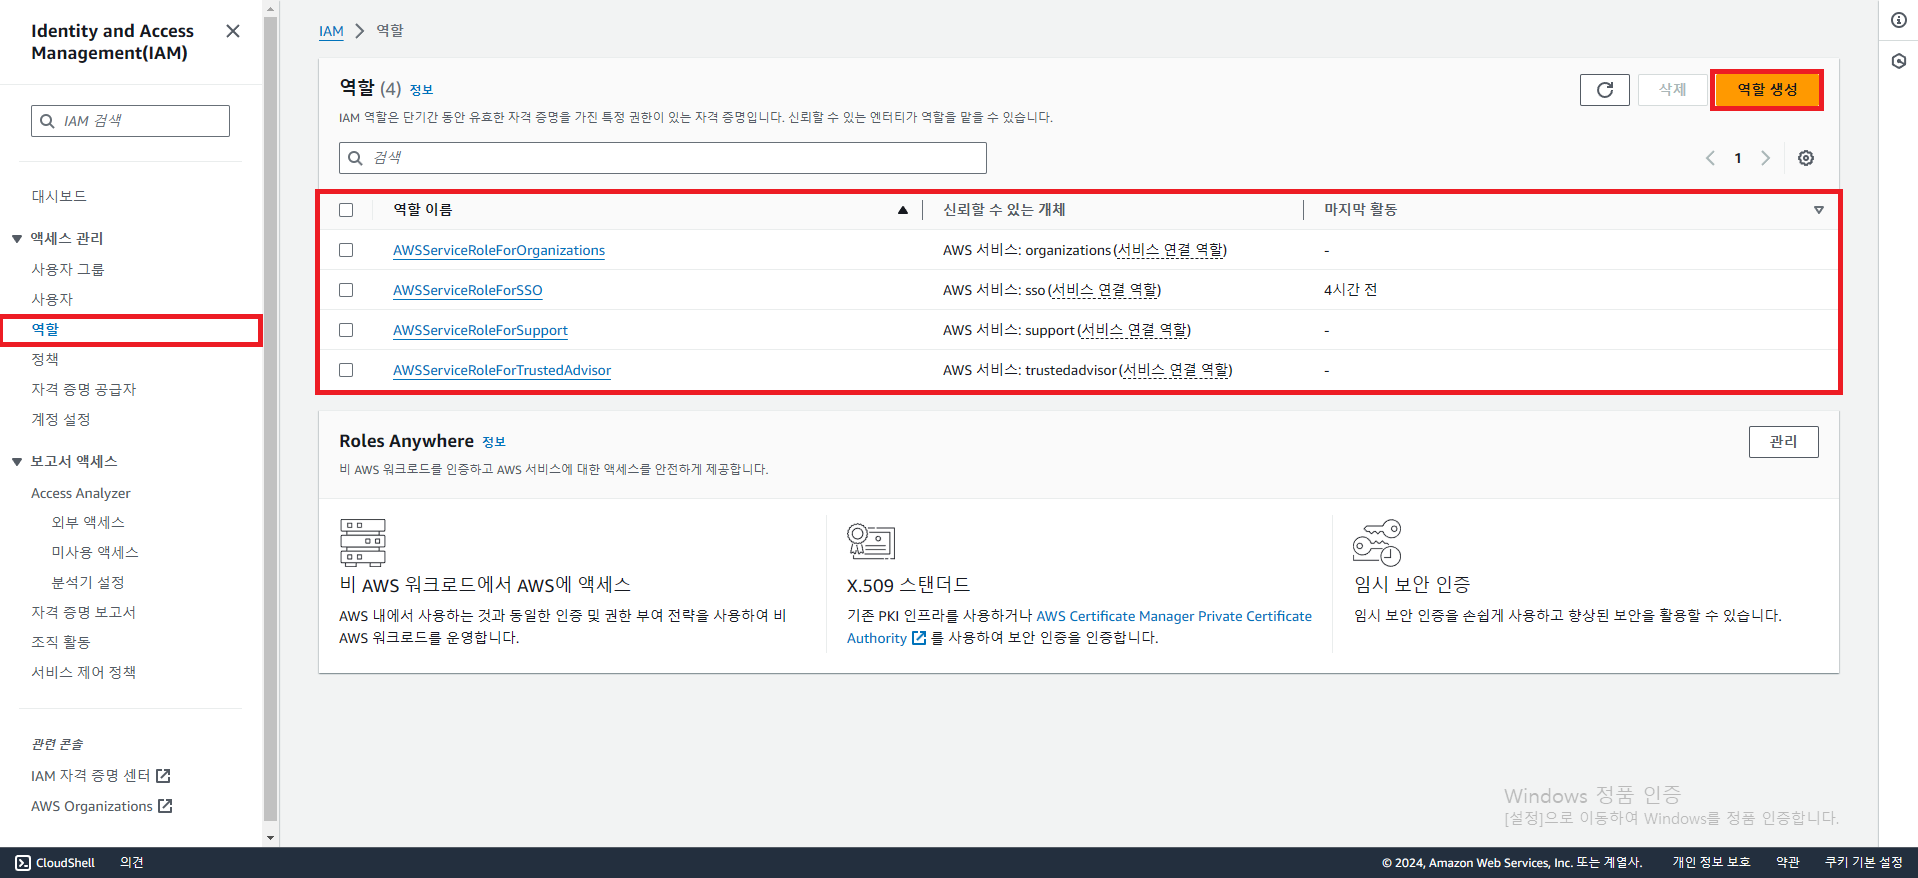Click organizations 서비스 연결 역할 link
The width and height of the screenshot is (1918, 878).
[1170, 250]
